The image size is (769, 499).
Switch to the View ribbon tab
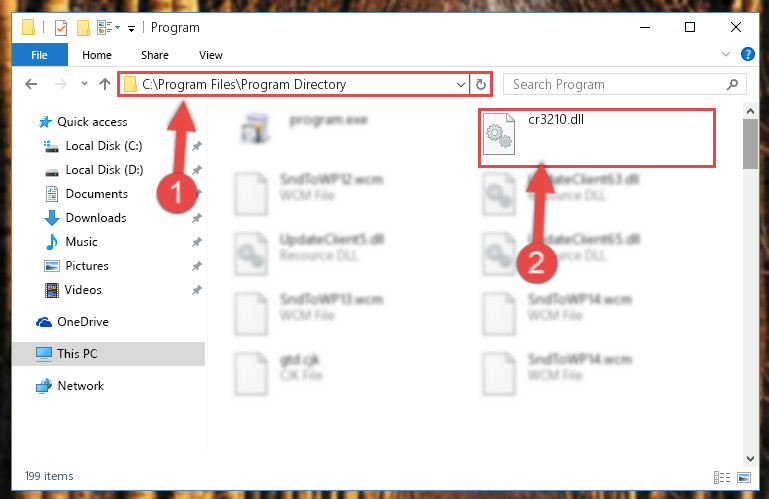(211, 55)
